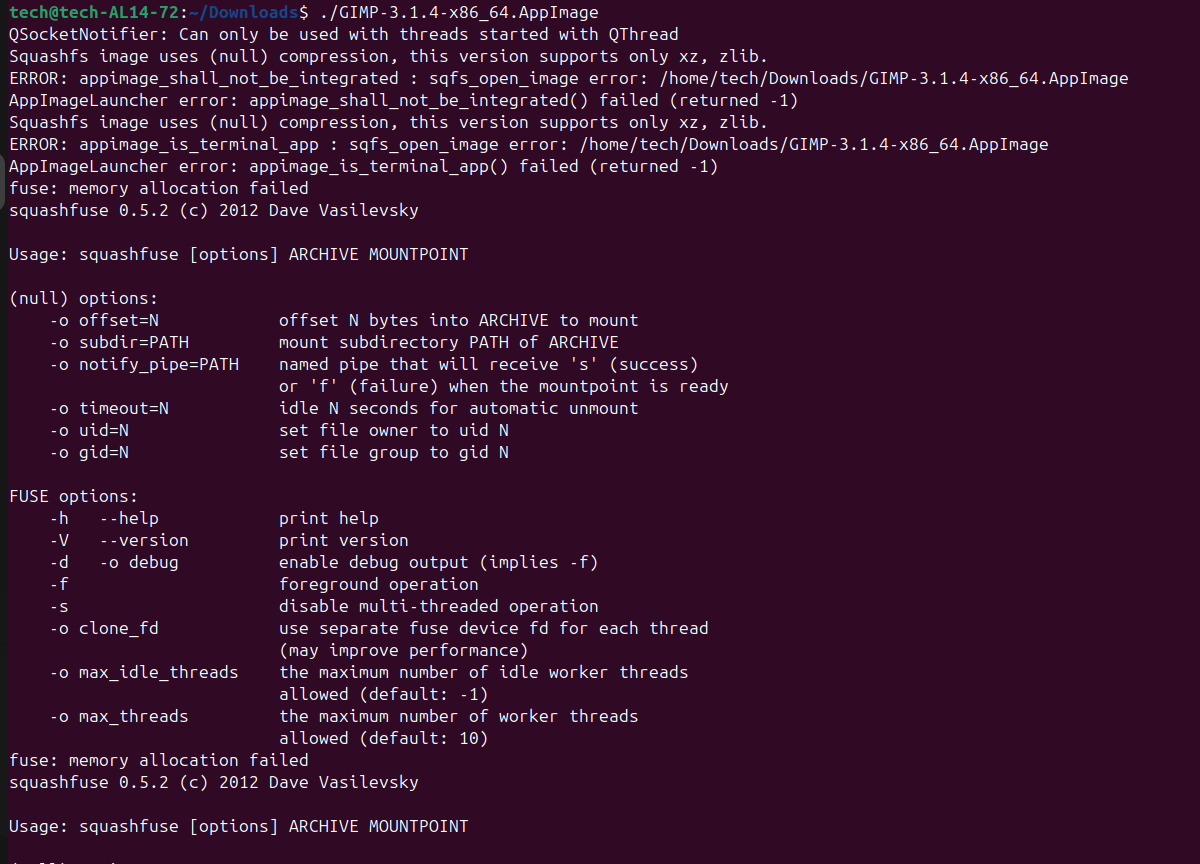Click the "-o notify_pipe=PATH" option

[x=144, y=365]
